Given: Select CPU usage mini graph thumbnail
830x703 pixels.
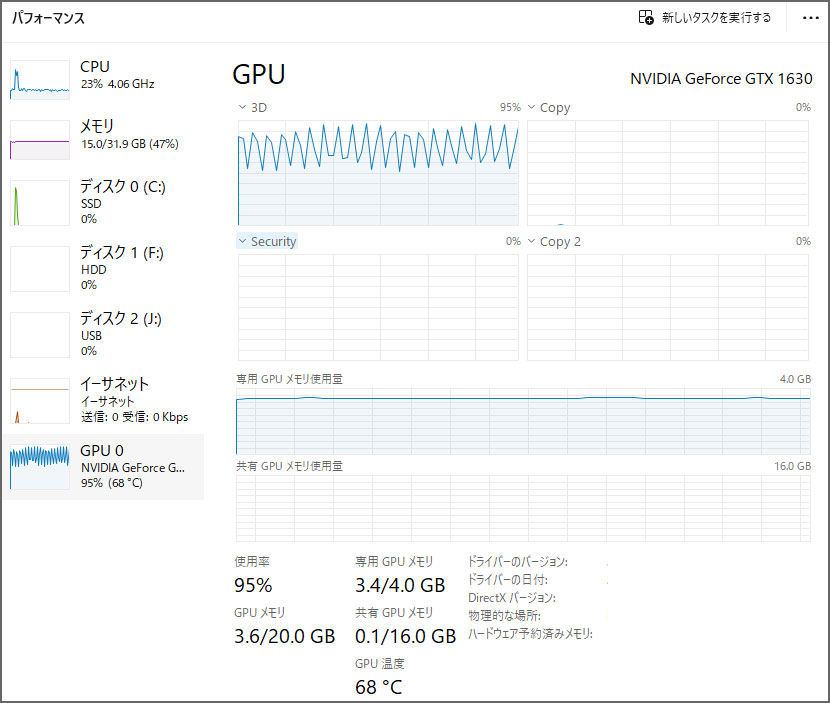Looking at the screenshot, I should (40, 80).
